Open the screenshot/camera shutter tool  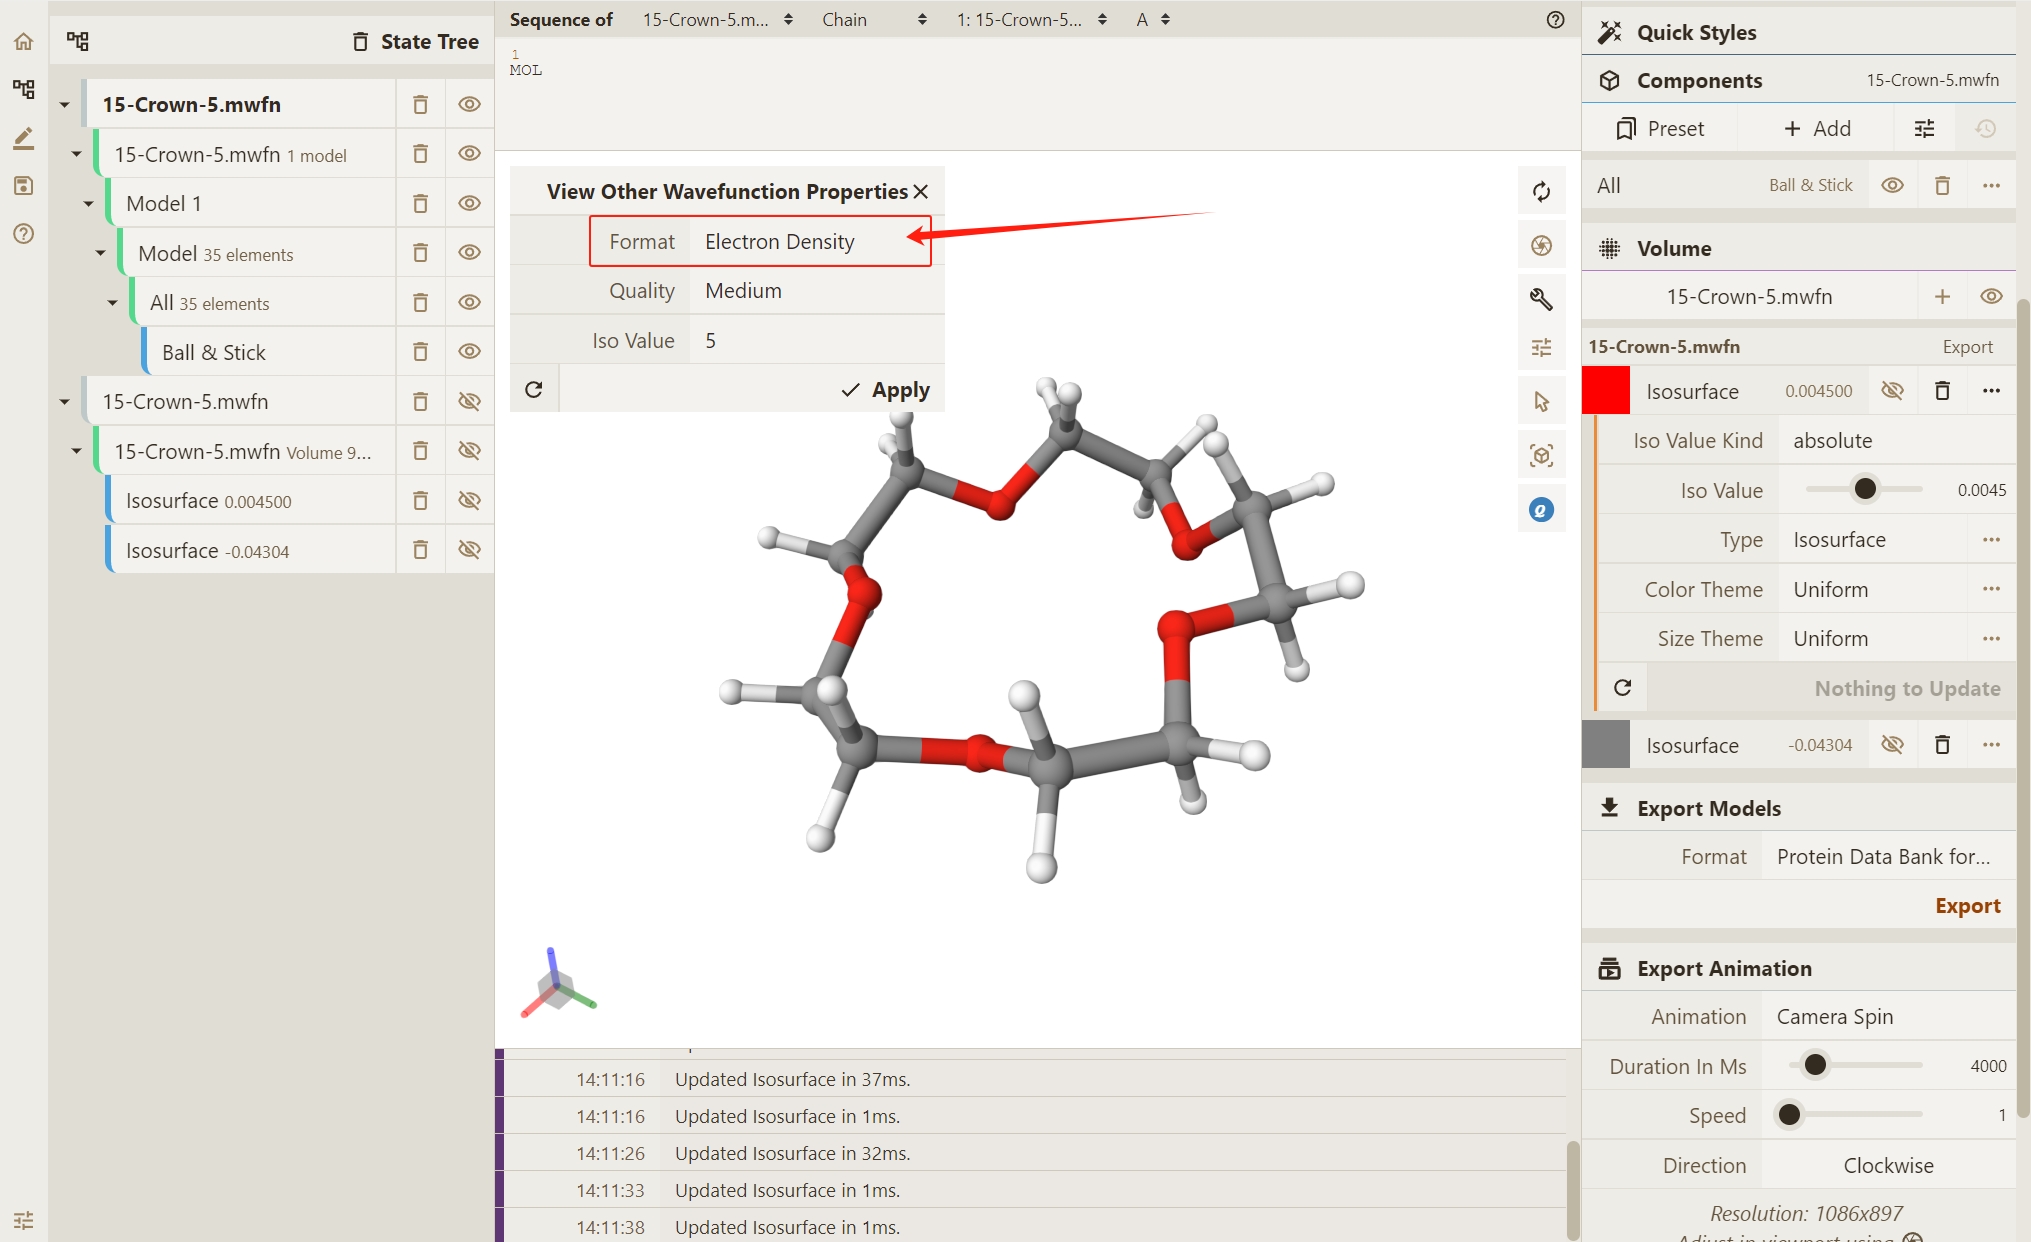point(1541,246)
